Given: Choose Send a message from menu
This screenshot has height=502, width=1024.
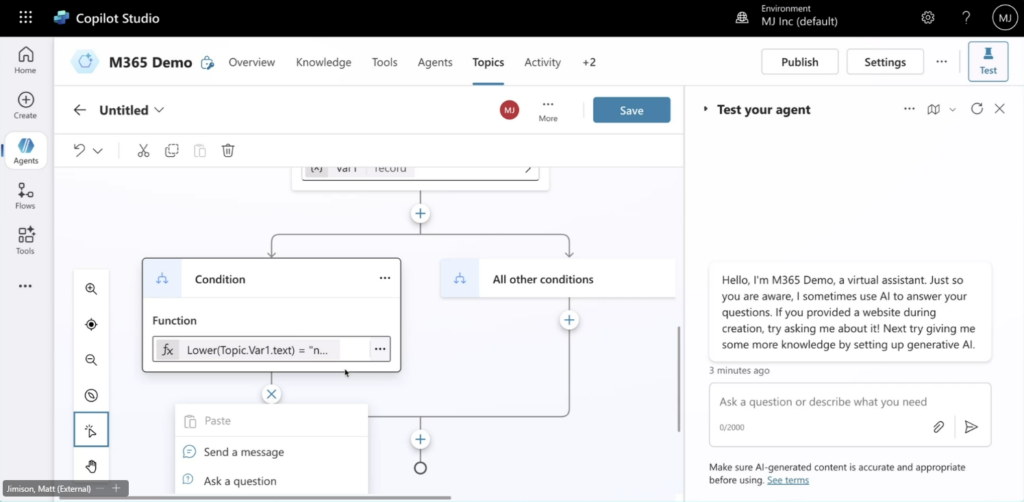Looking at the screenshot, I should click(271, 452).
